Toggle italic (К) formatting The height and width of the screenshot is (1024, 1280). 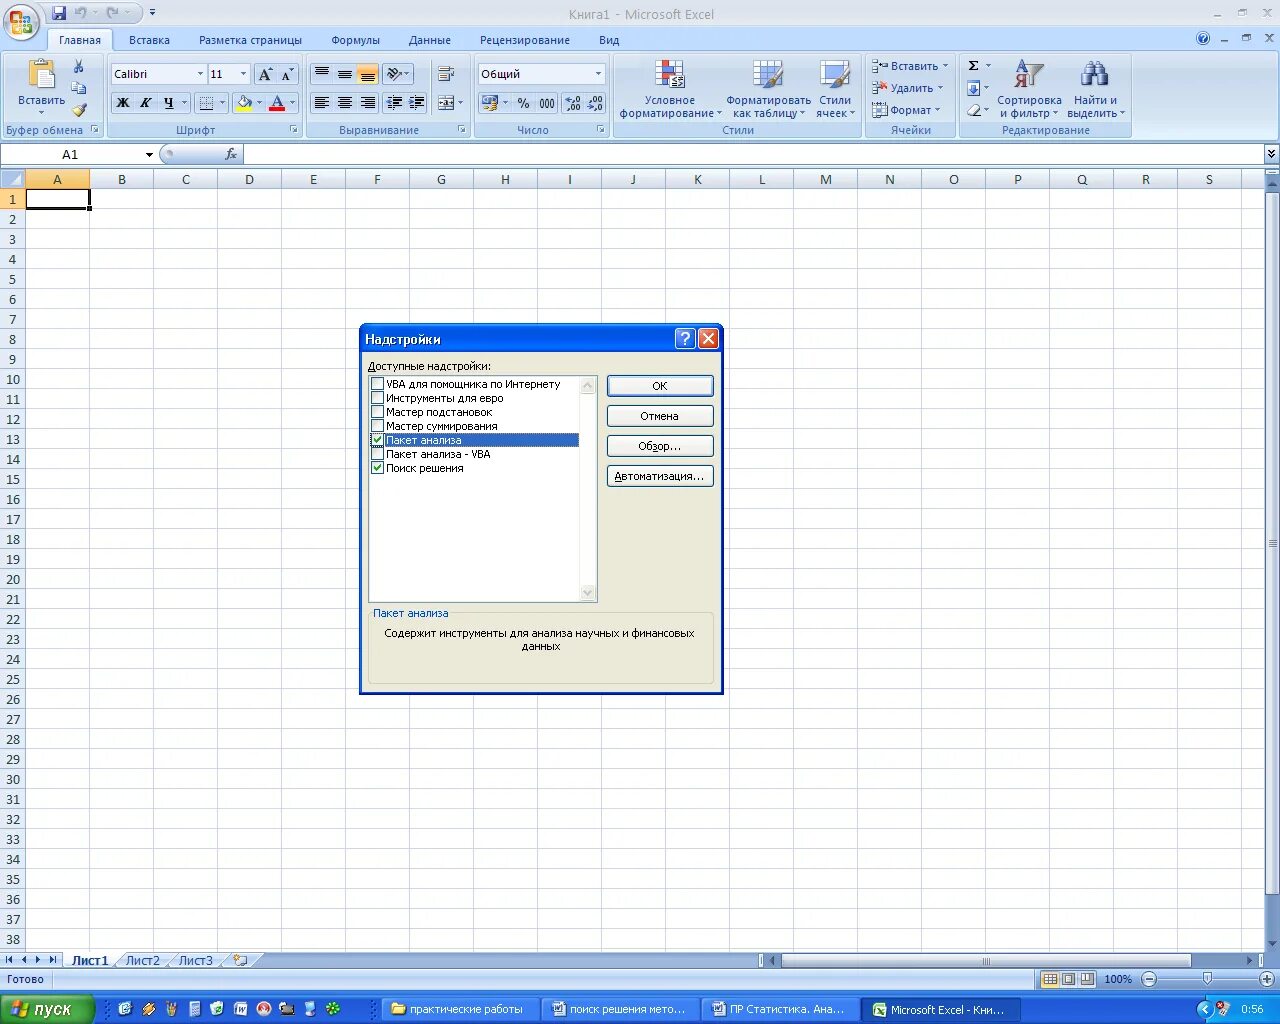pos(146,102)
